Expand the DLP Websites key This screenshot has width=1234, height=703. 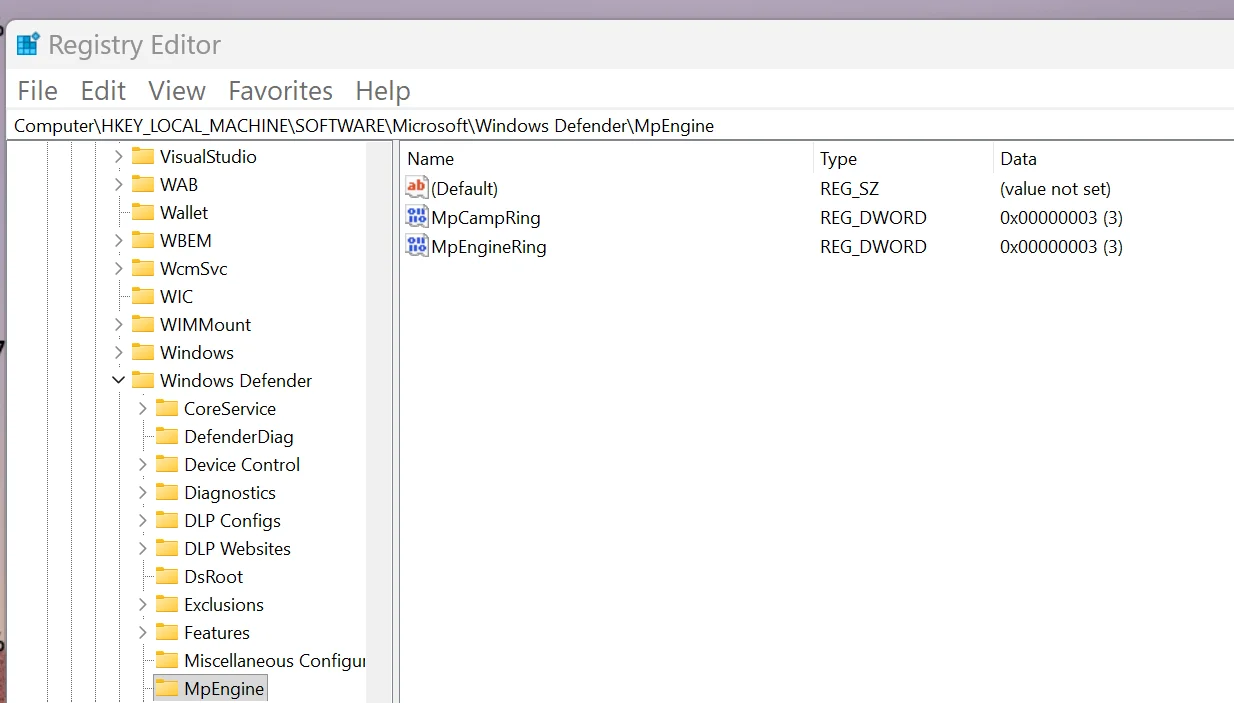tap(143, 548)
